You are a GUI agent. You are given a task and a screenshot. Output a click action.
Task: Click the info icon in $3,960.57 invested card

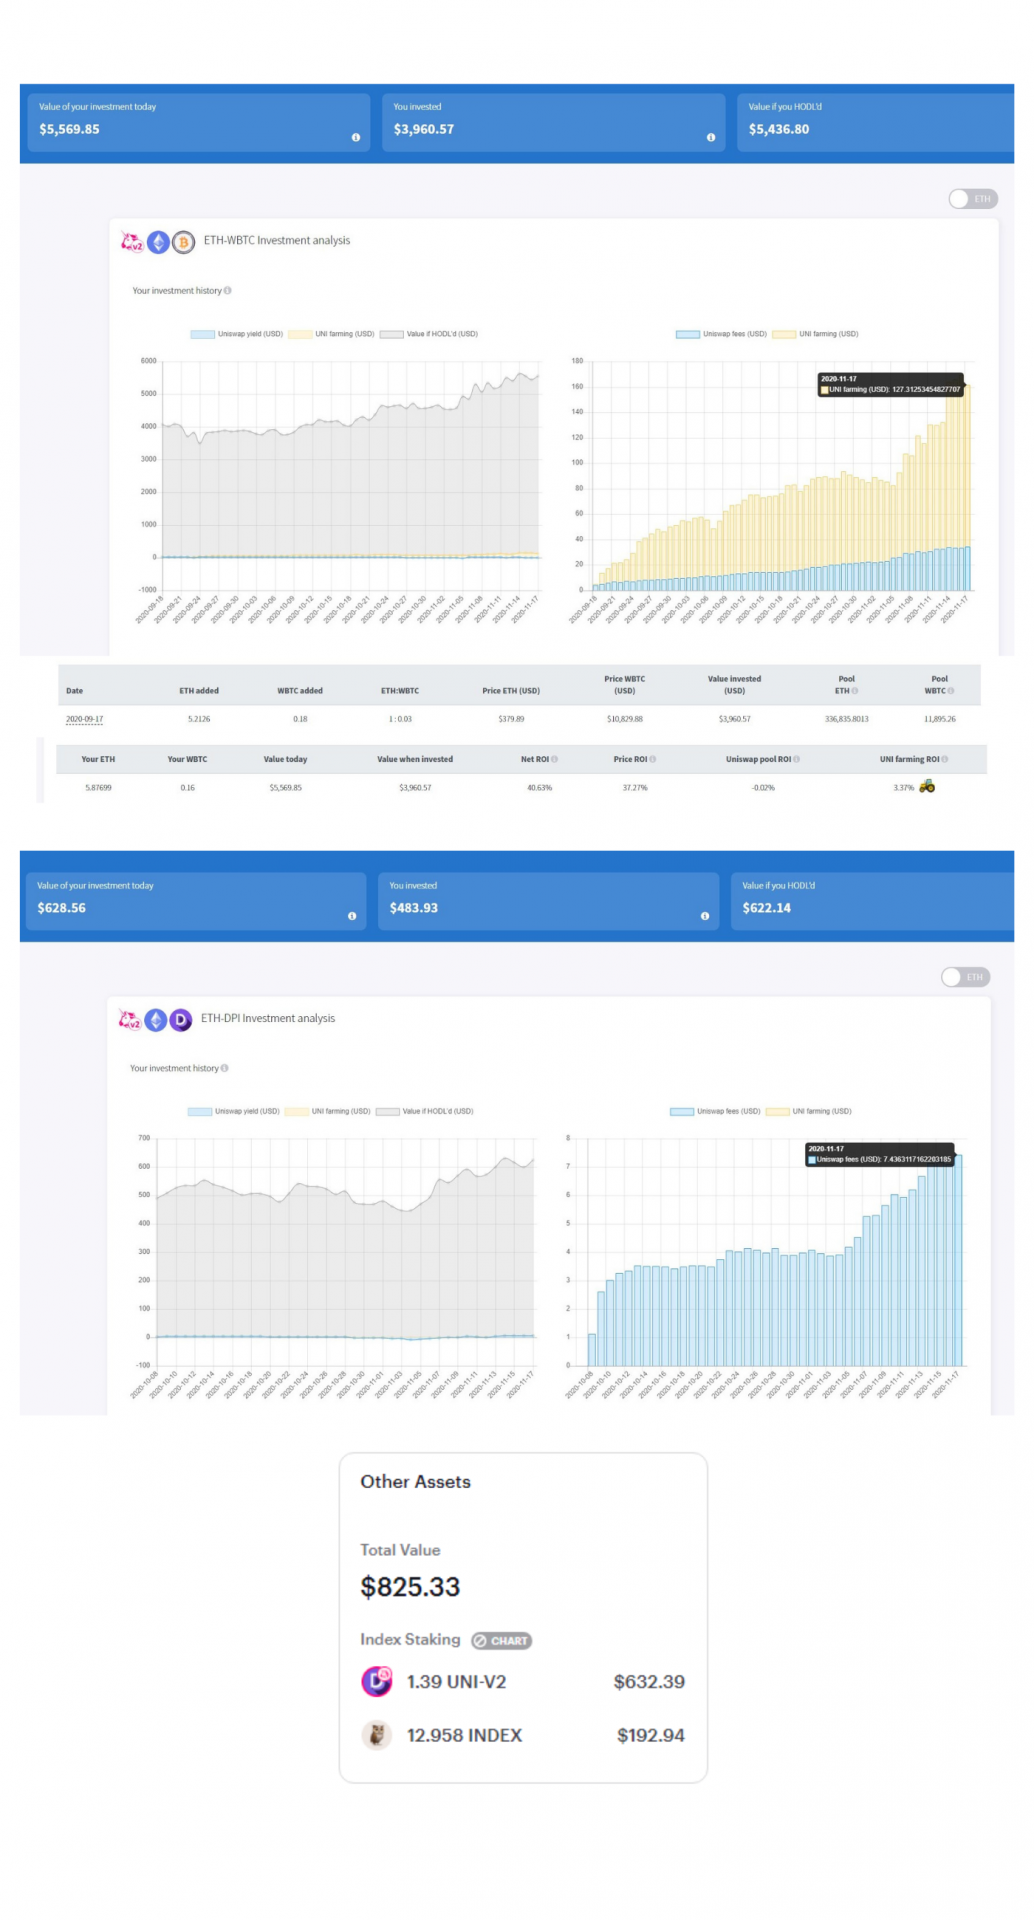pos(710,138)
